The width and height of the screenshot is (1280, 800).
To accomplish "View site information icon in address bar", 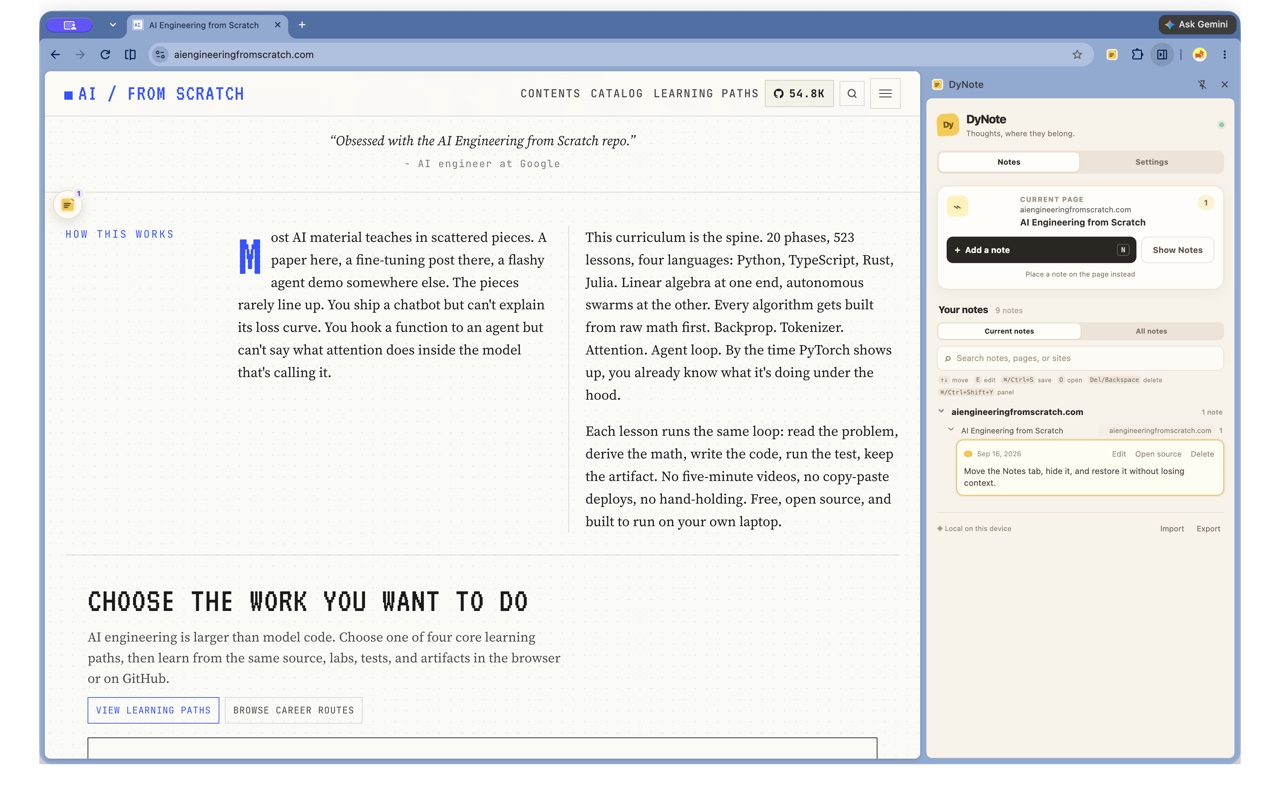I will [x=160, y=55].
